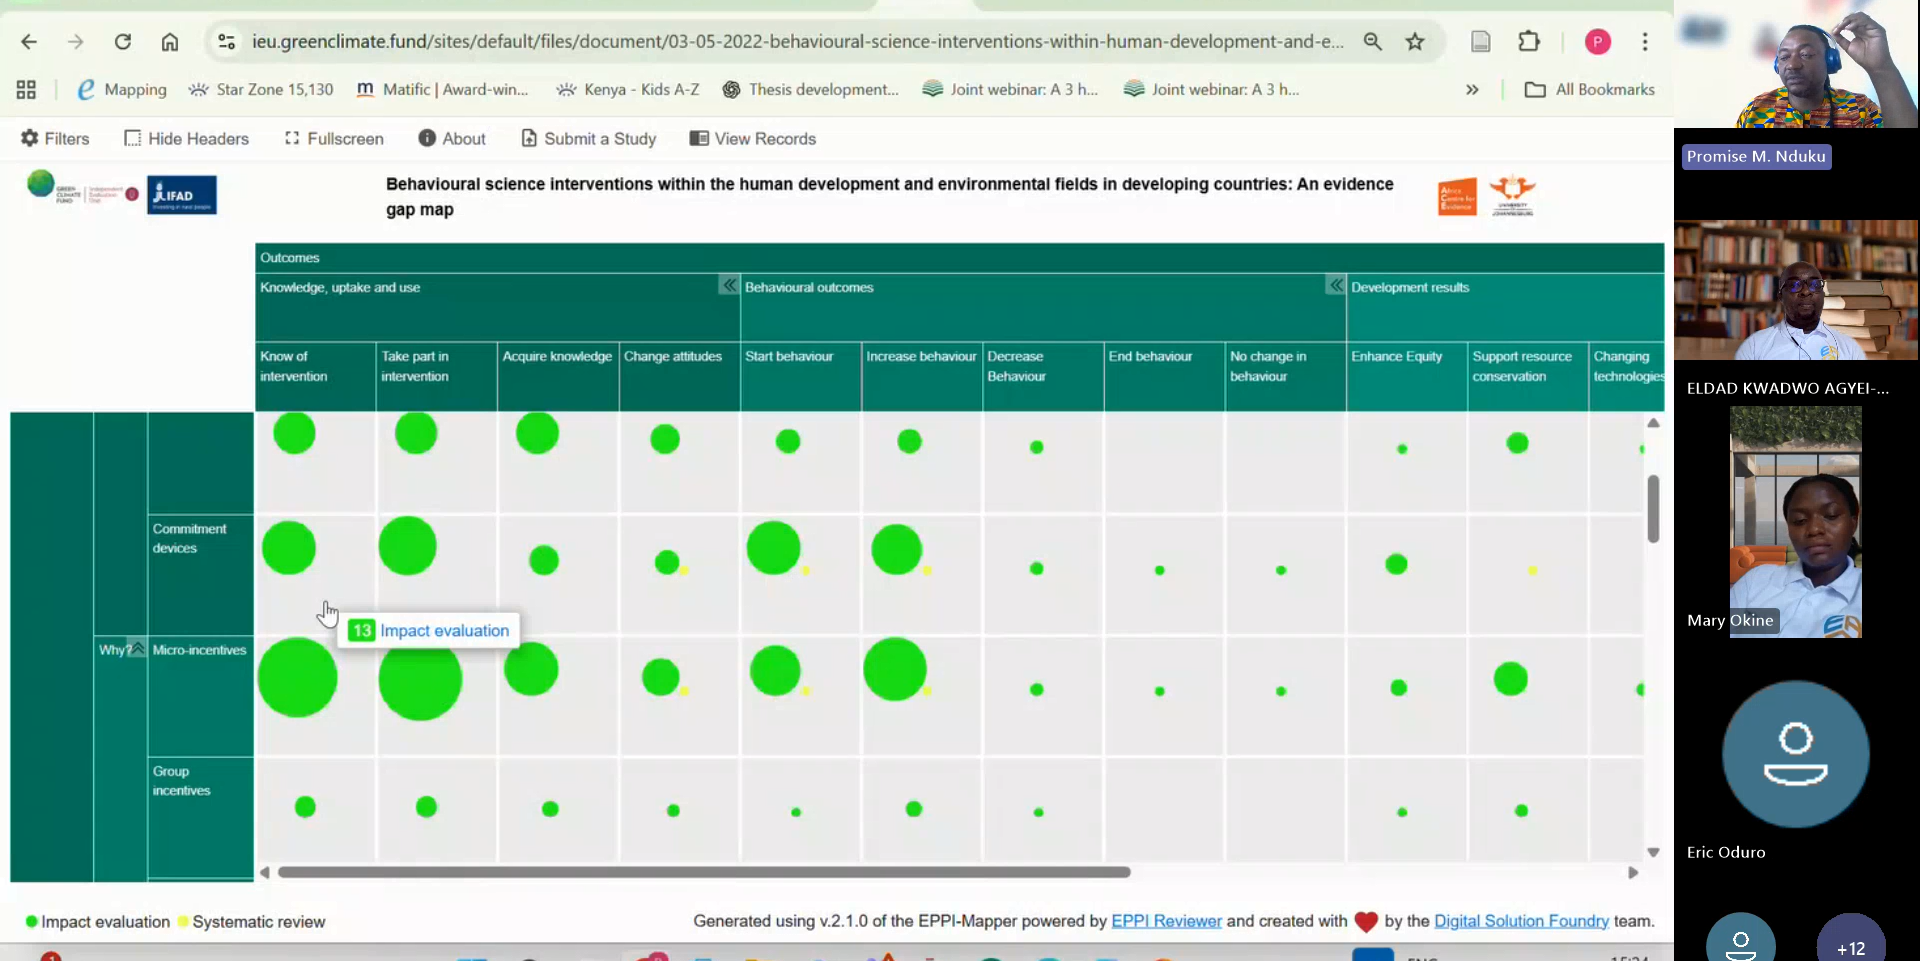The height and width of the screenshot is (961, 1920).
Task: Open browser extensions puzzle icon
Action: pyautogui.click(x=1528, y=42)
